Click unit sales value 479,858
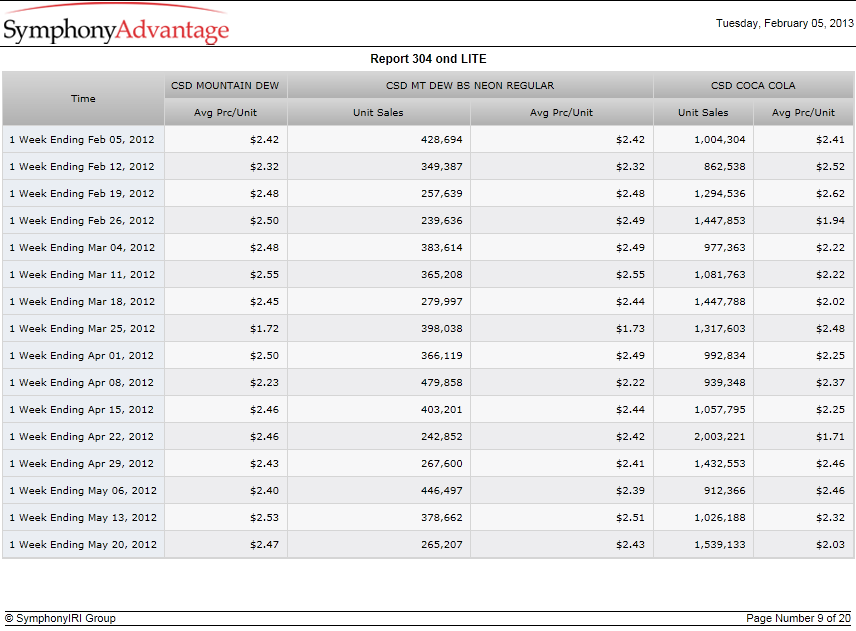This screenshot has height=631, width=856. click(x=442, y=383)
